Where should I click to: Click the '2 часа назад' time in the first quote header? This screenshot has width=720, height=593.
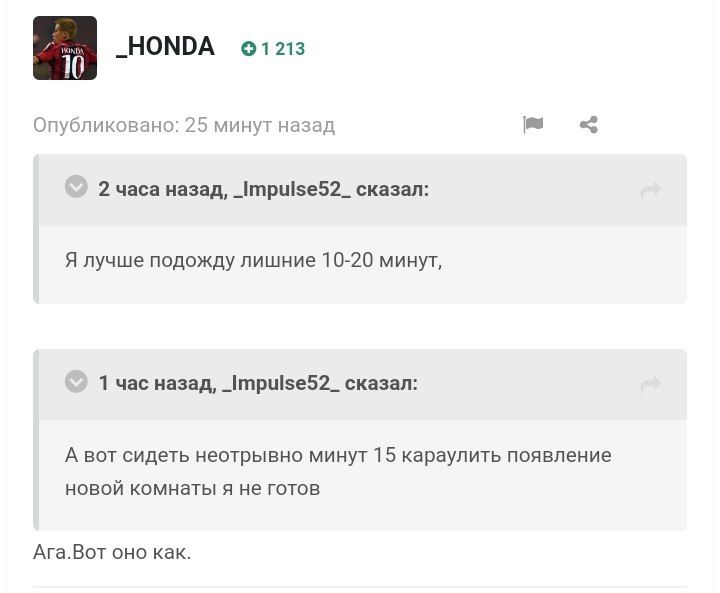(160, 188)
